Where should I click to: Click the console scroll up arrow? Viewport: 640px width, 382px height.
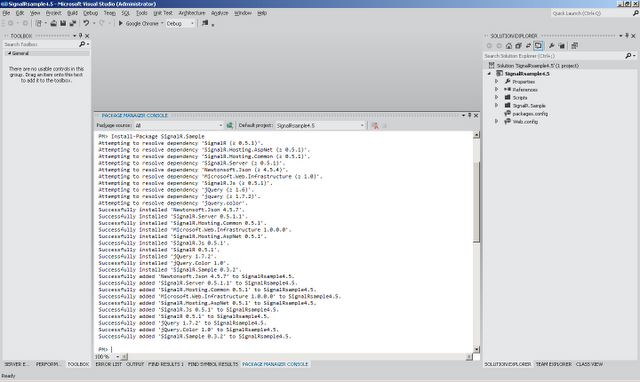coord(476,135)
